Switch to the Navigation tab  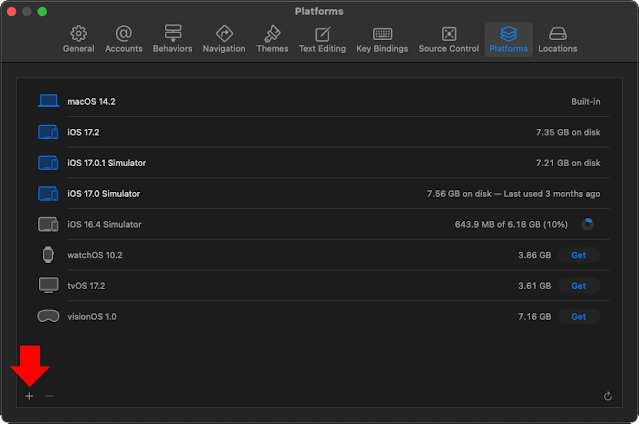click(224, 40)
